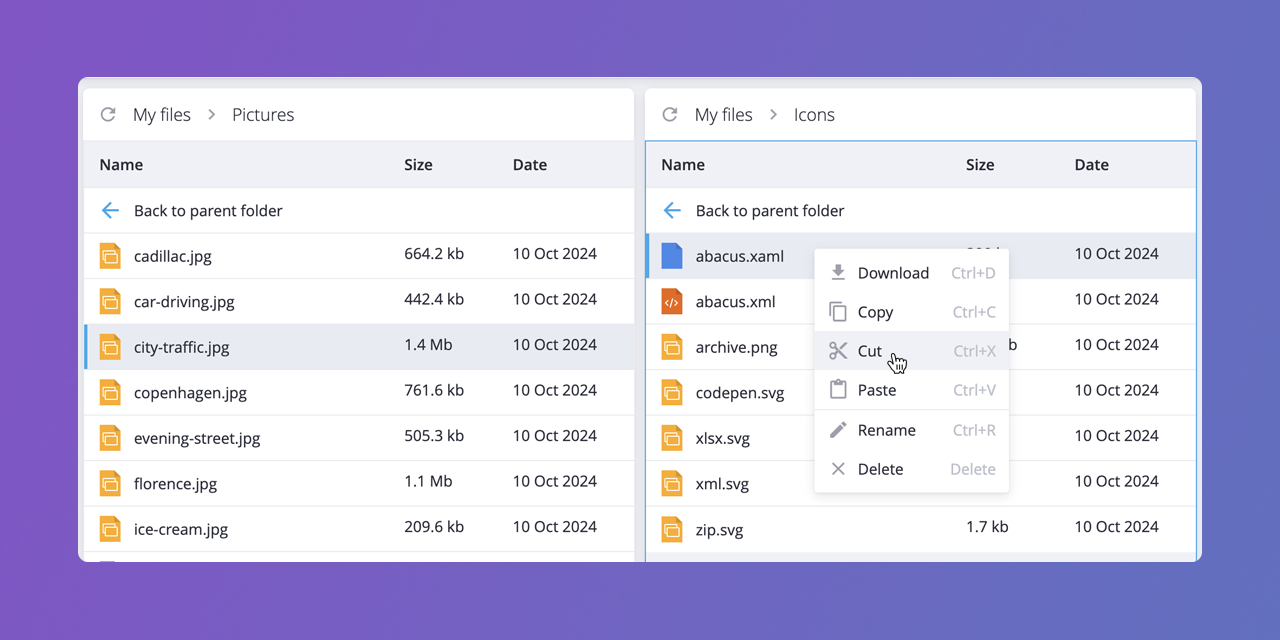Choose Paste from the context menu
Image resolution: width=1280 pixels, height=640 pixels.
coord(912,390)
